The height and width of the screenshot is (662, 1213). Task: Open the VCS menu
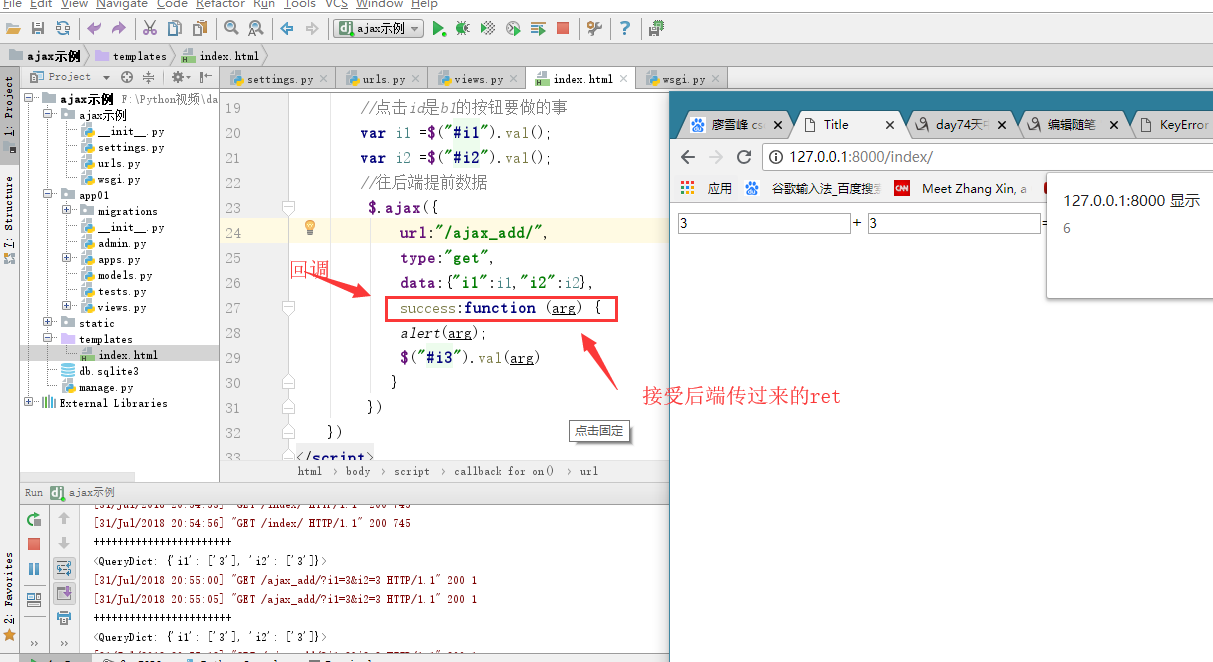pyautogui.click(x=336, y=5)
